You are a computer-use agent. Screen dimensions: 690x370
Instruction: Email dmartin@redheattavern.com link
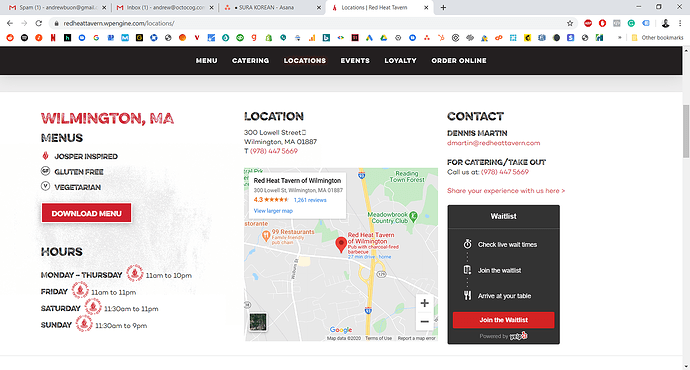[493, 143]
